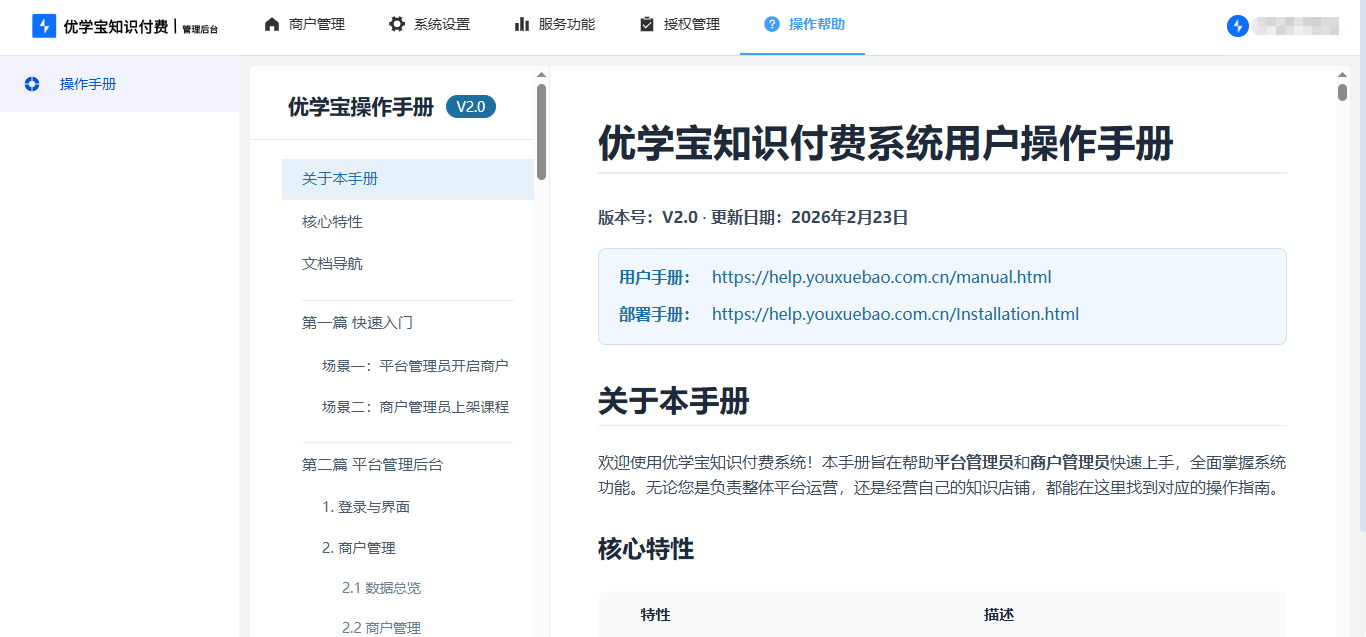The height and width of the screenshot is (637, 1366).
Task: Click the gear icon for 系统设置
Action: click(397, 24)
